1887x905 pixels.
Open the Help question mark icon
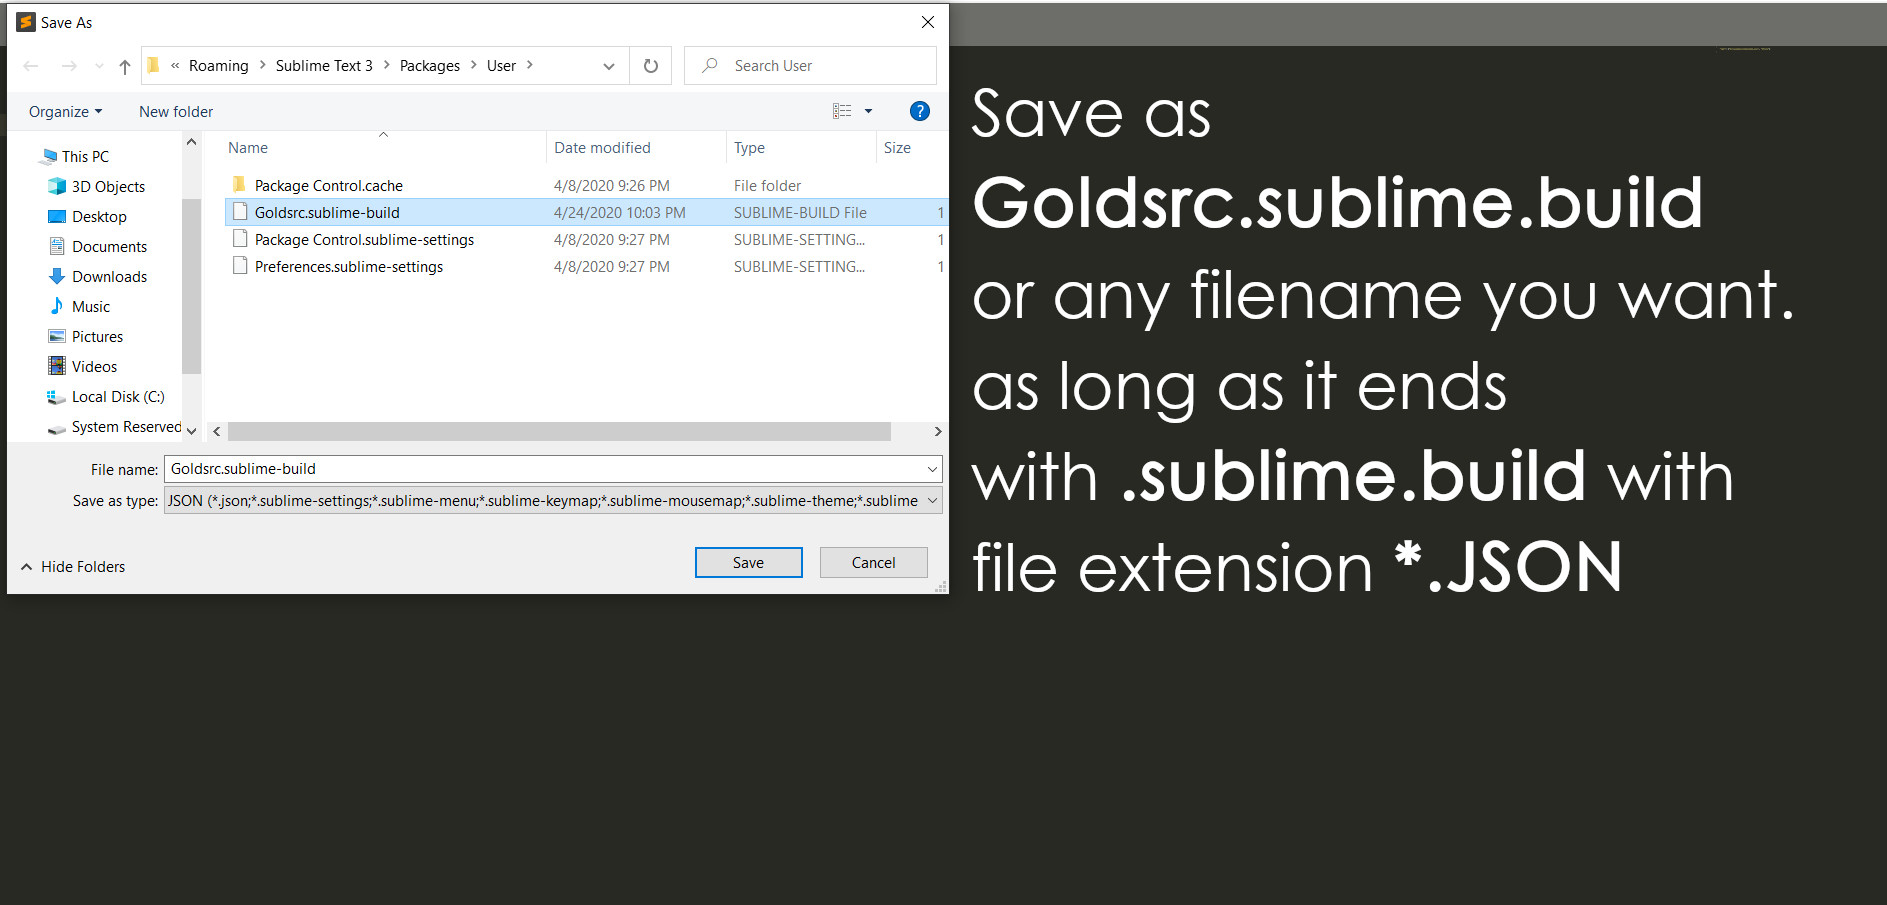coord(919,111)
